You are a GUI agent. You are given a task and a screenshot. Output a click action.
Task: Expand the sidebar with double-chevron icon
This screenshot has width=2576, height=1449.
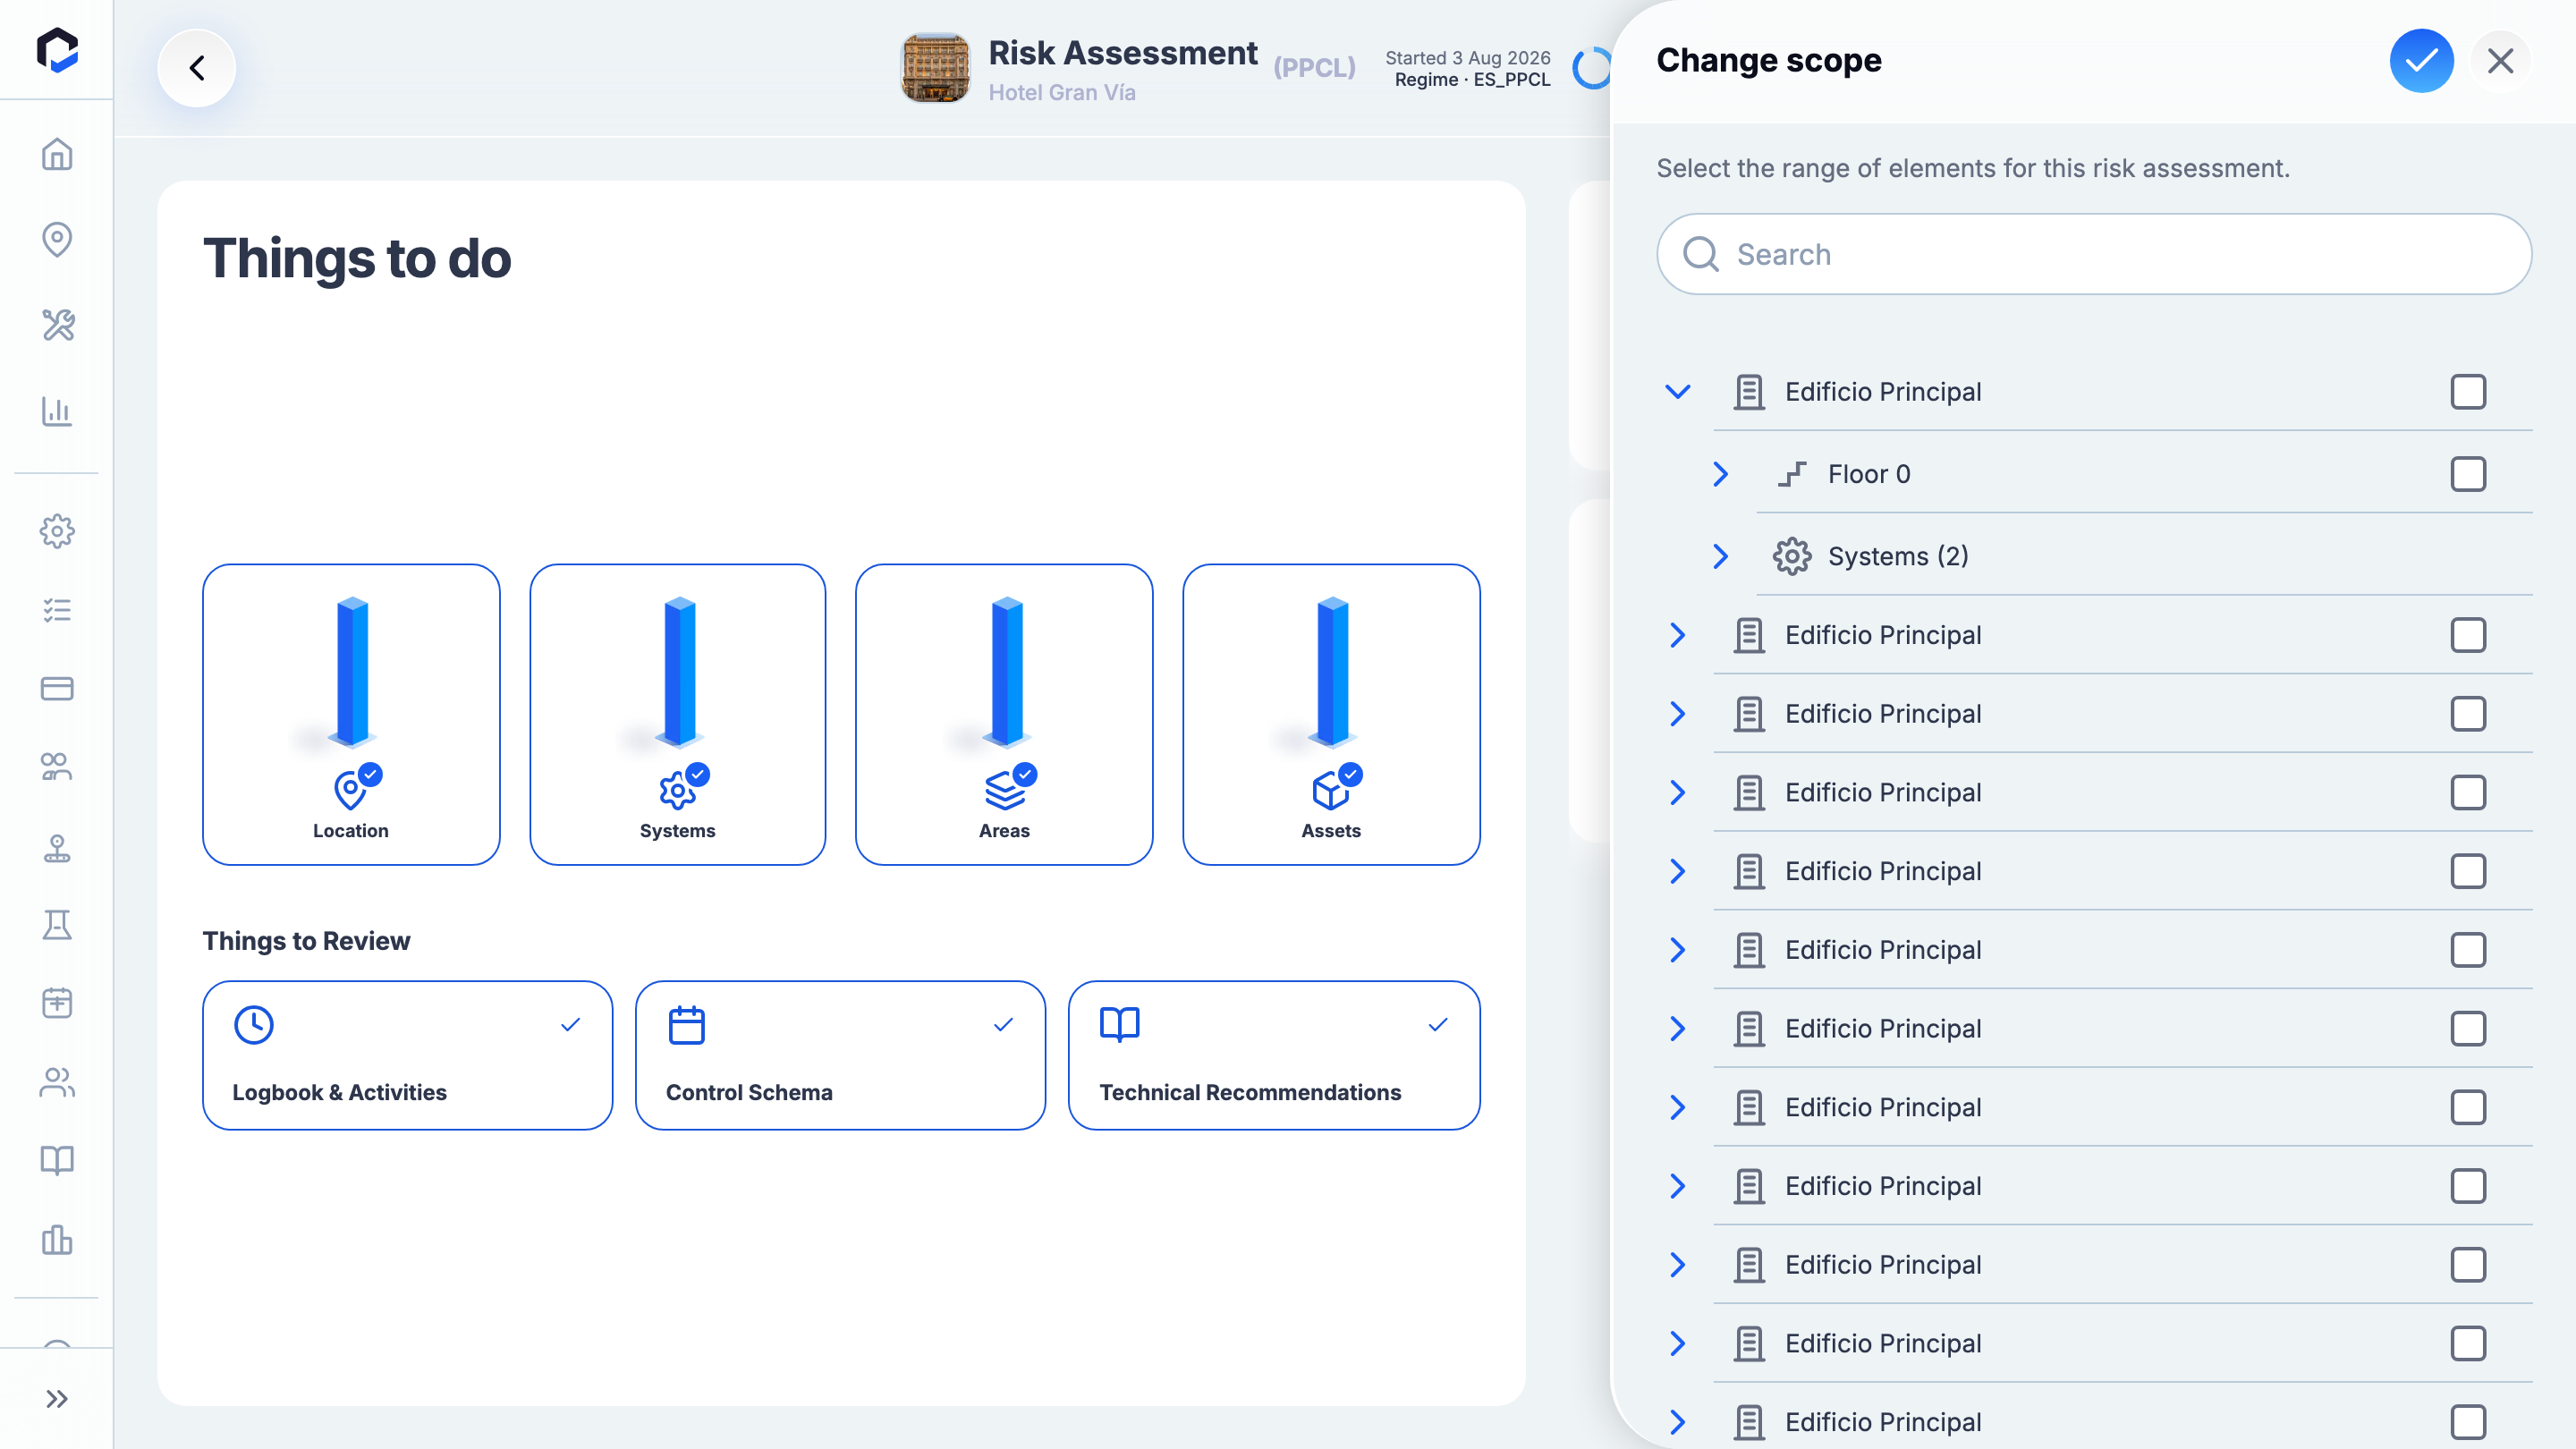coord(57,1398)
